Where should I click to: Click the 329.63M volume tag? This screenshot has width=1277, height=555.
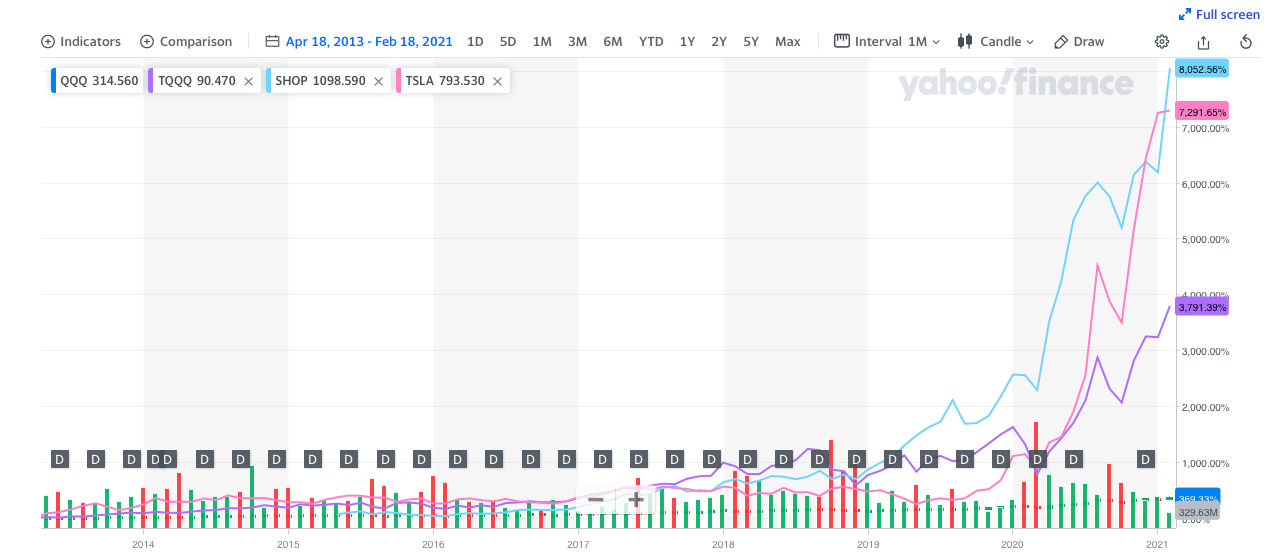click(1198, 512)
